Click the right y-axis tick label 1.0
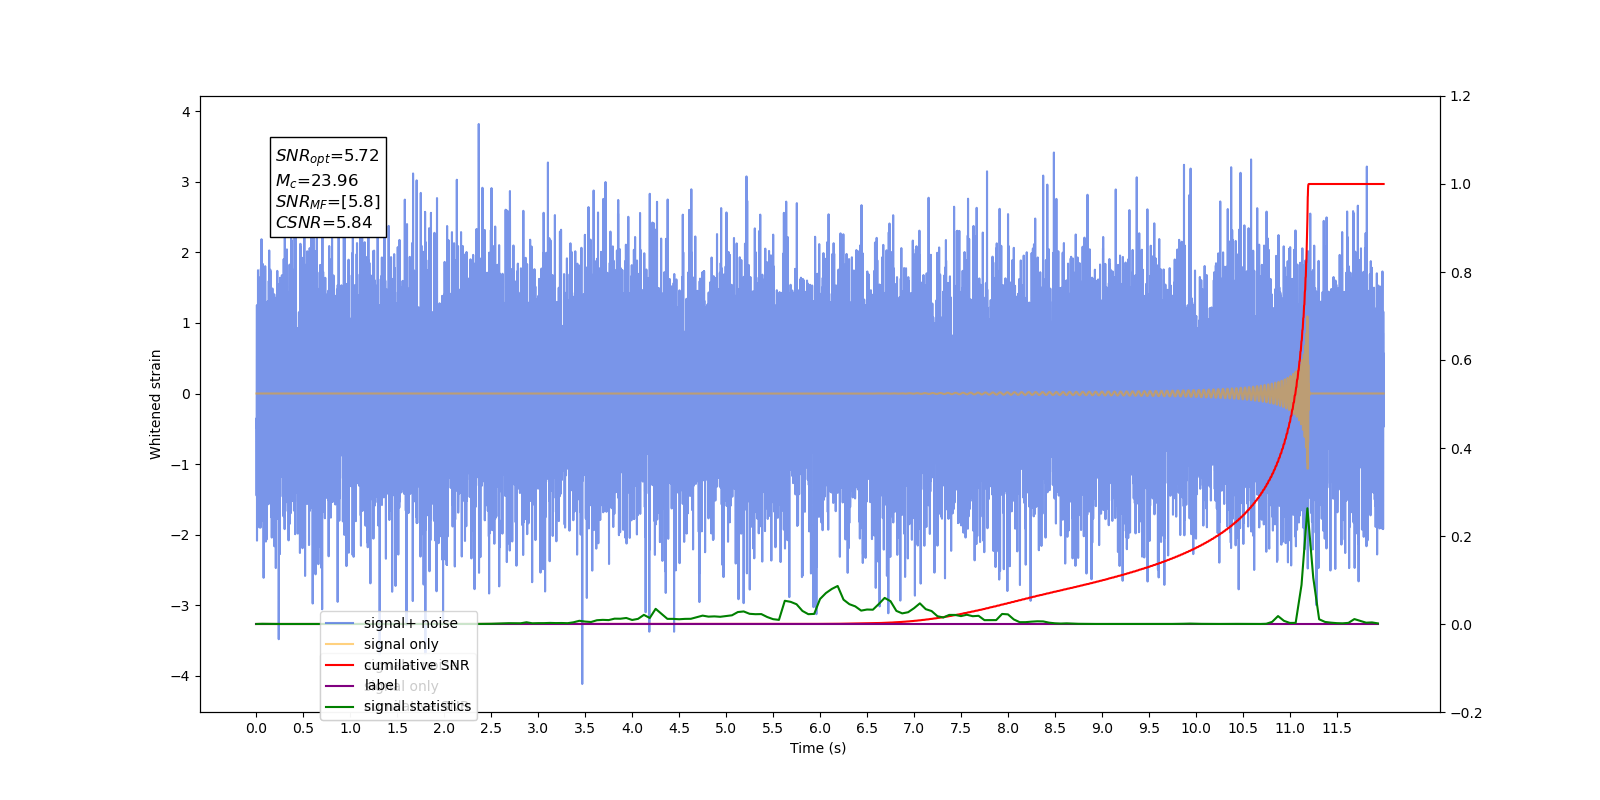The image size is (1600, 800). click(x=1461, y=184)
